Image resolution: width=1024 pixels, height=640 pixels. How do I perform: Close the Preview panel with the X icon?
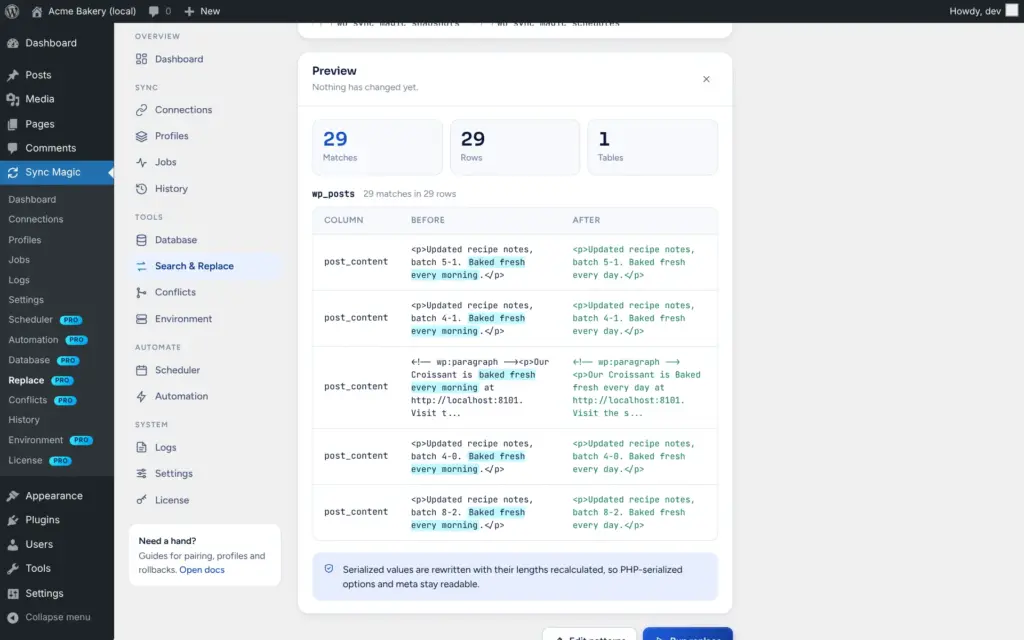point(706,79)
